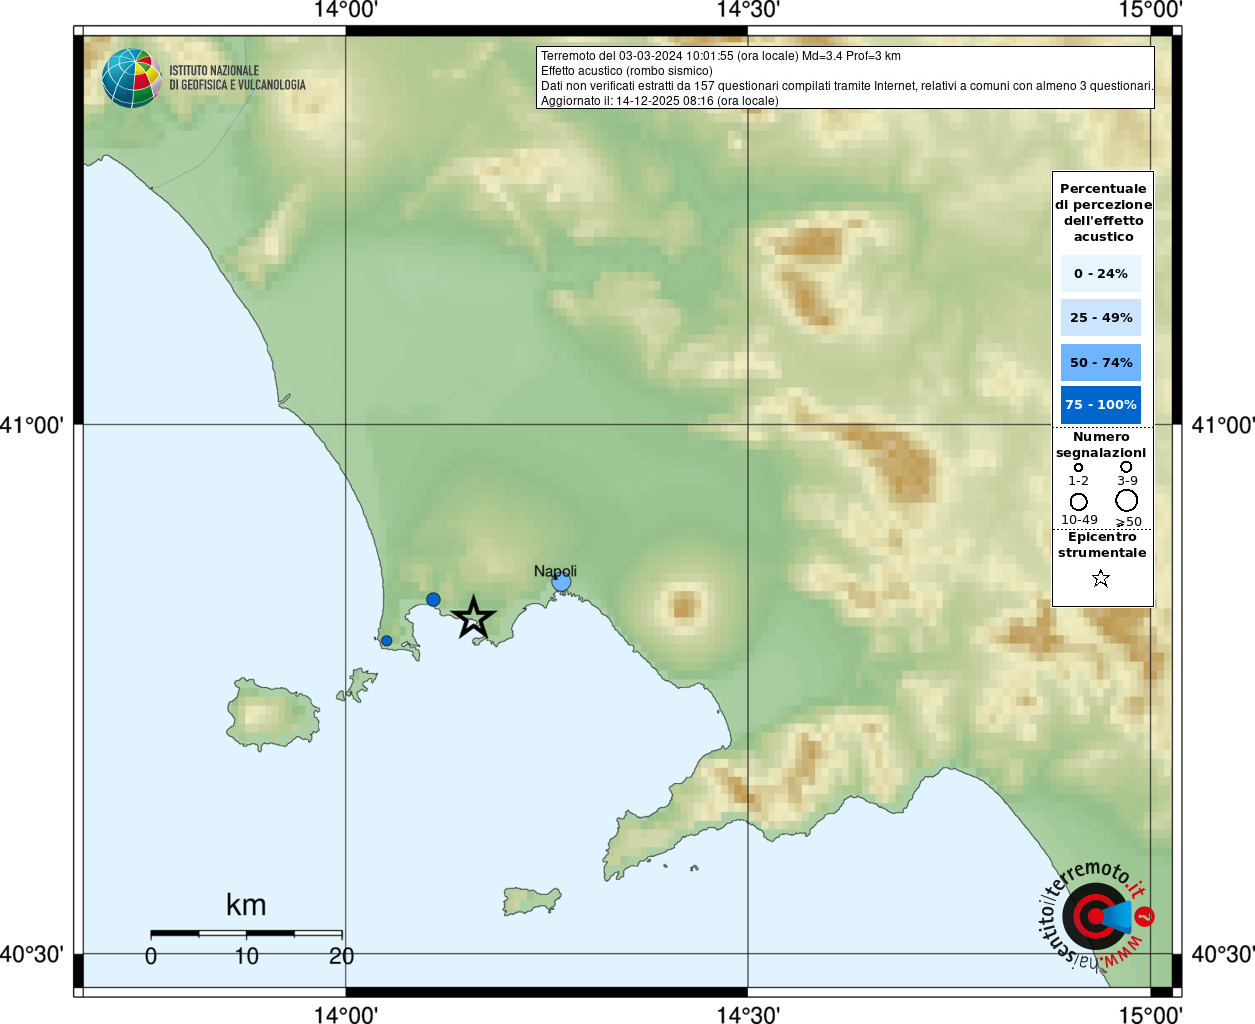Click the top 15°00' longitude label
This screenshot has height=1024, width=1255.
pos(1150,10)
